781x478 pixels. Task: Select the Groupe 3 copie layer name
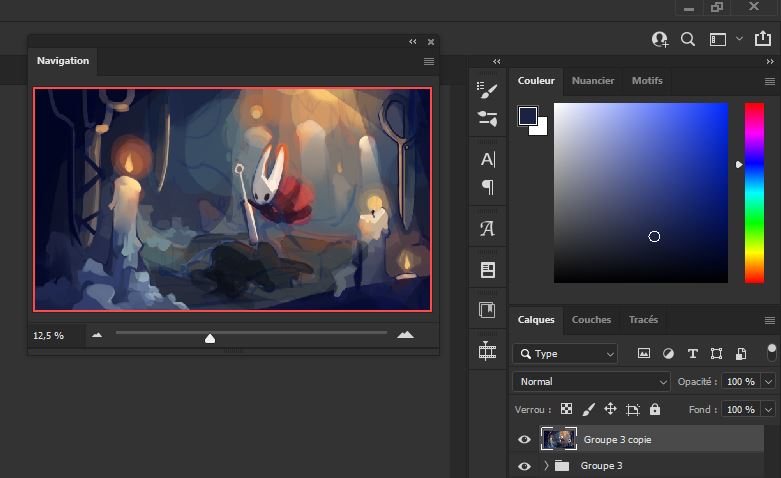(x=617, y=440)
